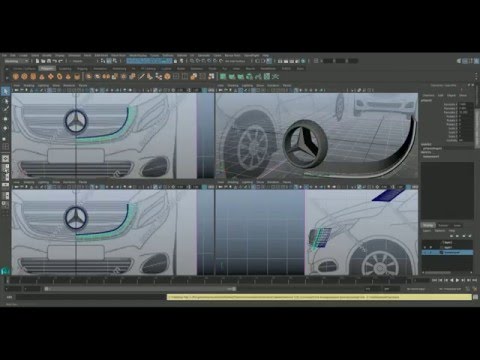Switch to the Curves / Surfaces shelf tab
This screenshot has height=360, width=480.
click(x=24, y=68)
